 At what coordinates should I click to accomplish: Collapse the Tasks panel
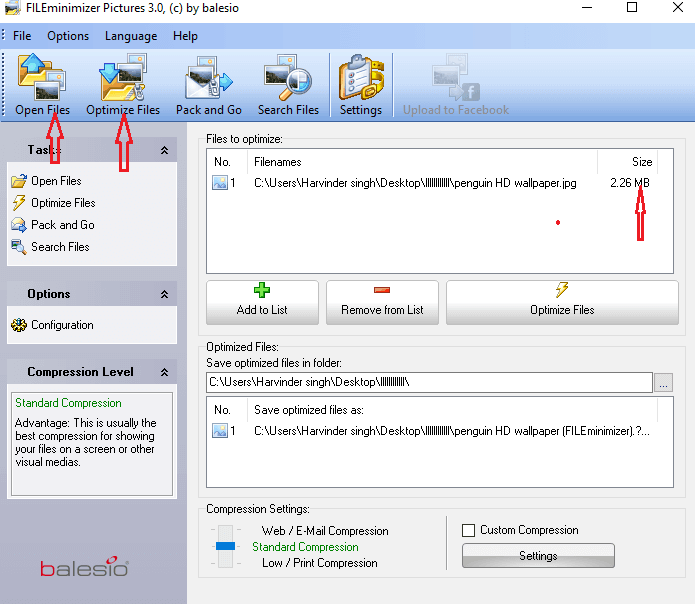tap(164, 150)
